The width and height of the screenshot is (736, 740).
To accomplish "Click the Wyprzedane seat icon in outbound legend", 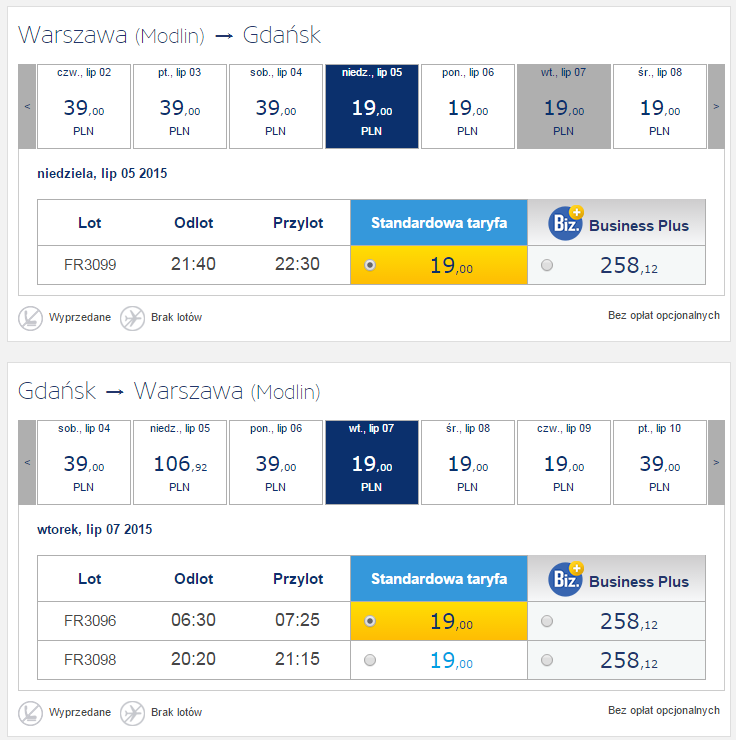I will point(30,318).
